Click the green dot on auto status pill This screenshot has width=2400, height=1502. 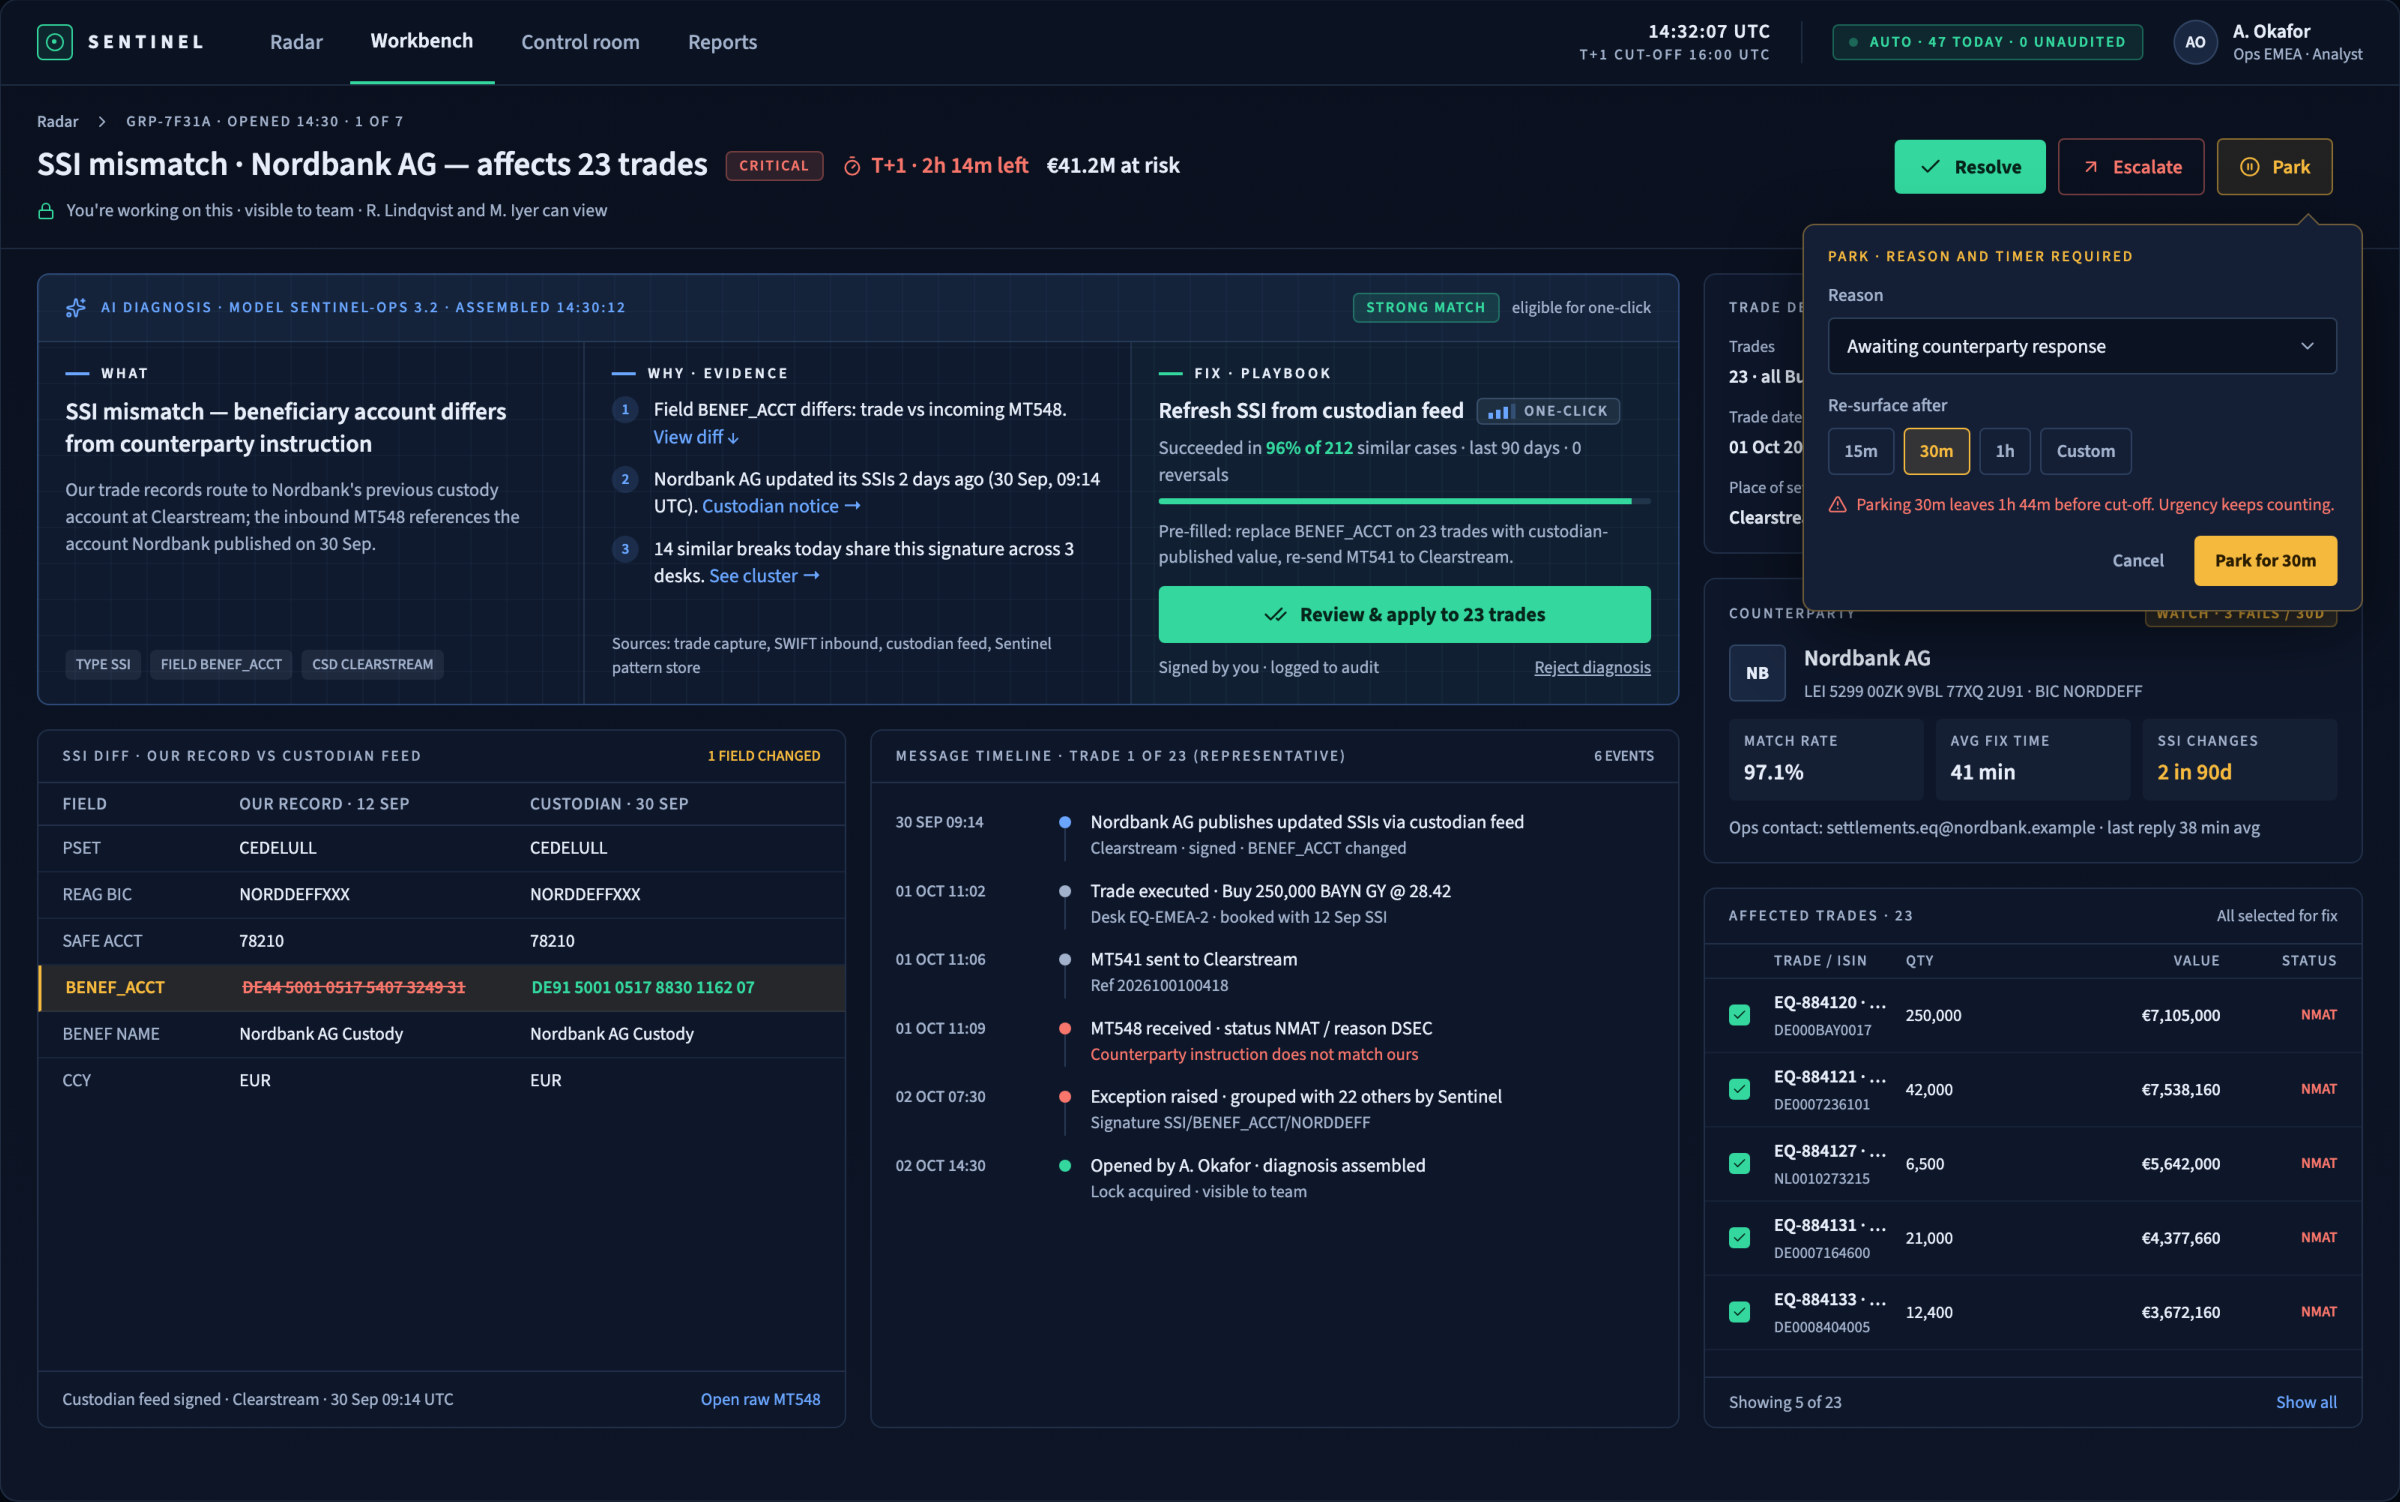(x=1853, y=42)
